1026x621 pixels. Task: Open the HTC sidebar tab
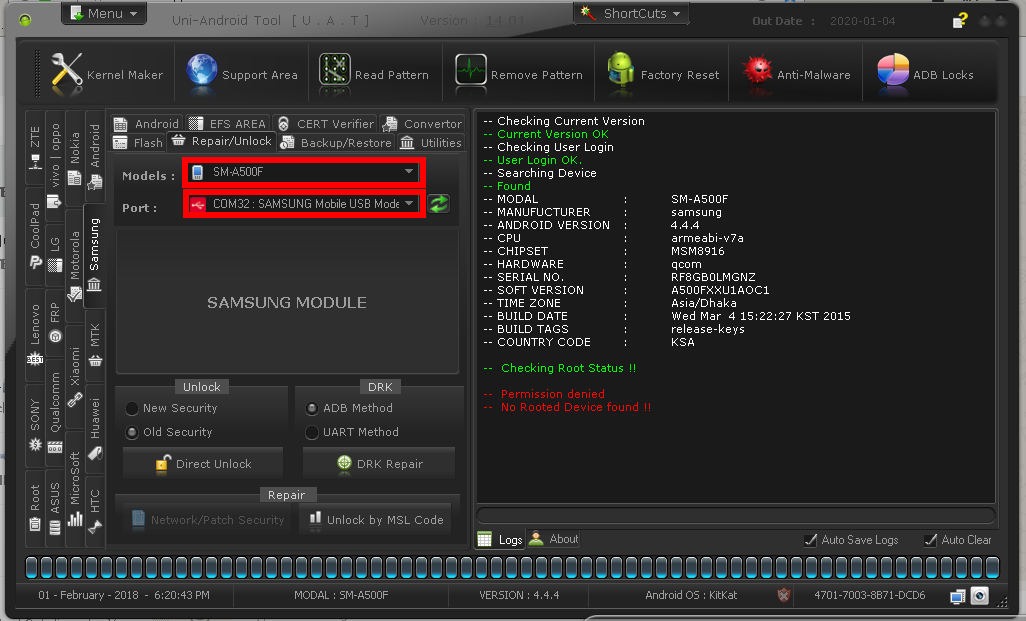[95, 510]
